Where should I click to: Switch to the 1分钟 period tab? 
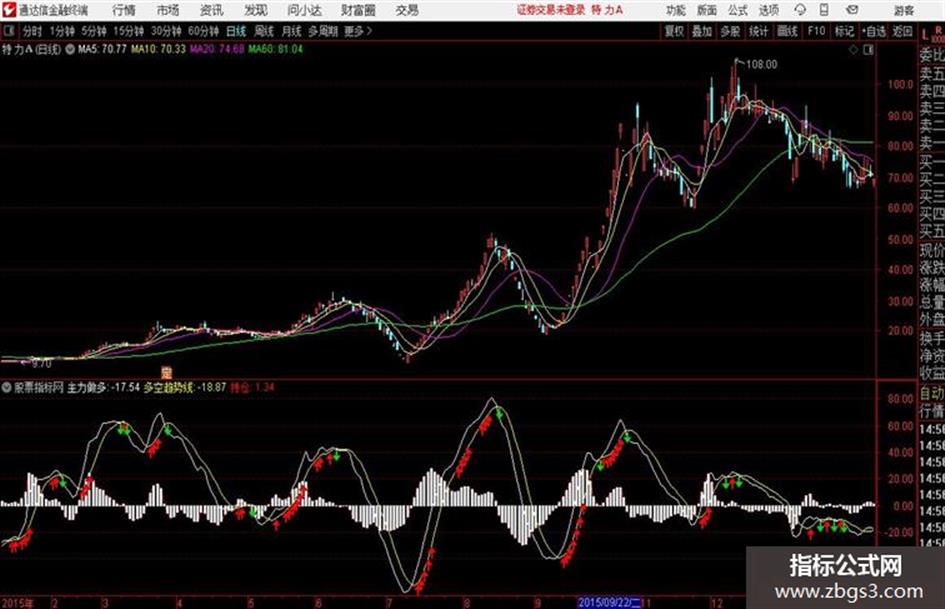(x=61, y=31)
